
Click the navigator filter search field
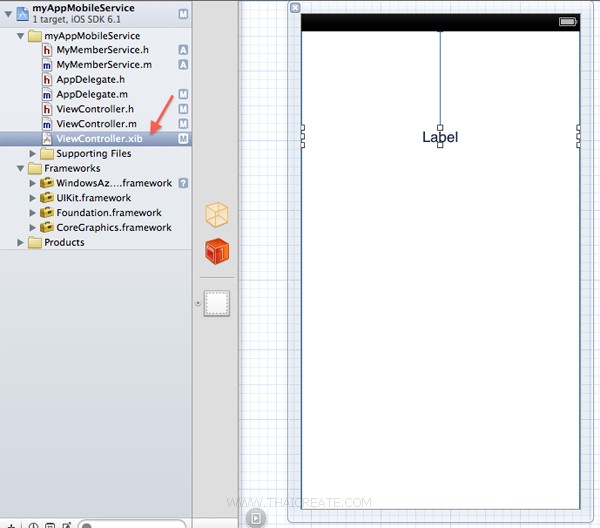pyautogui.click(x=132, y=524)
